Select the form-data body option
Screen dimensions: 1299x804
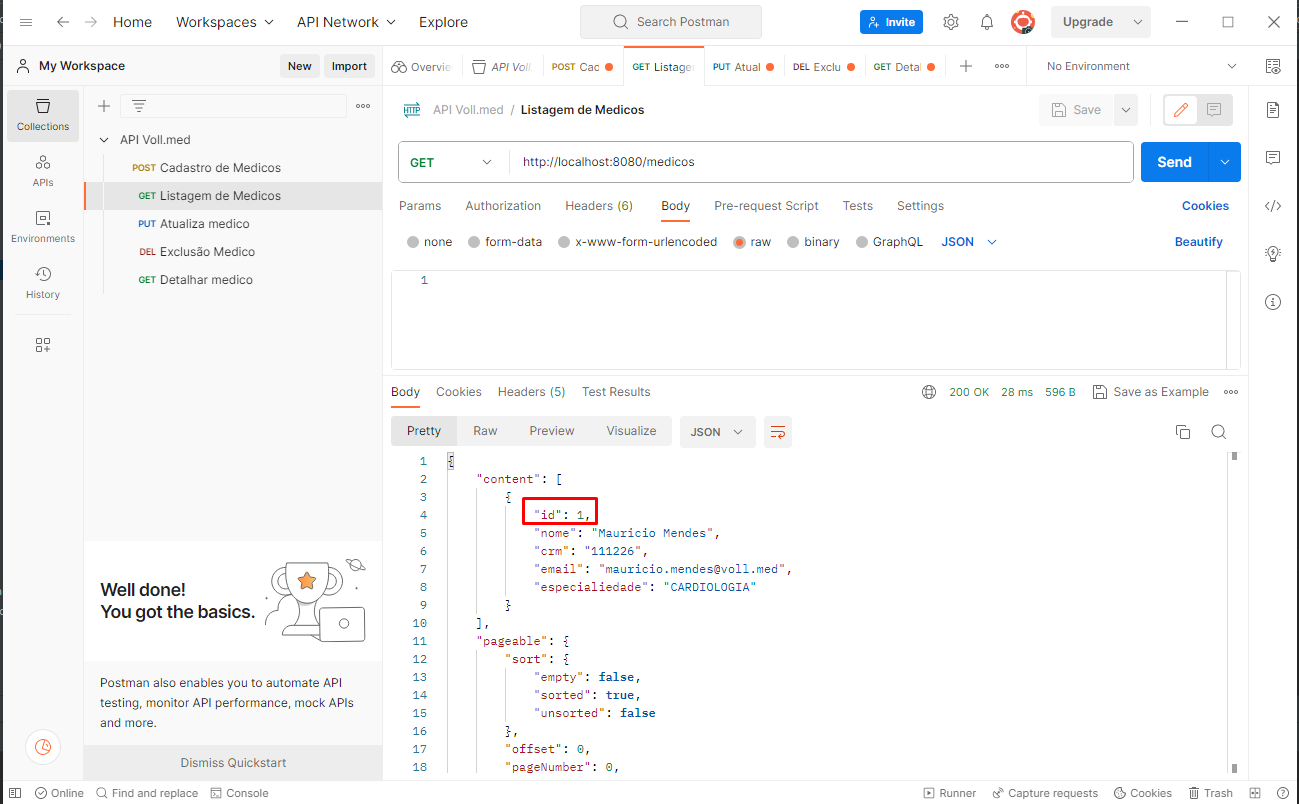(474, 242)
